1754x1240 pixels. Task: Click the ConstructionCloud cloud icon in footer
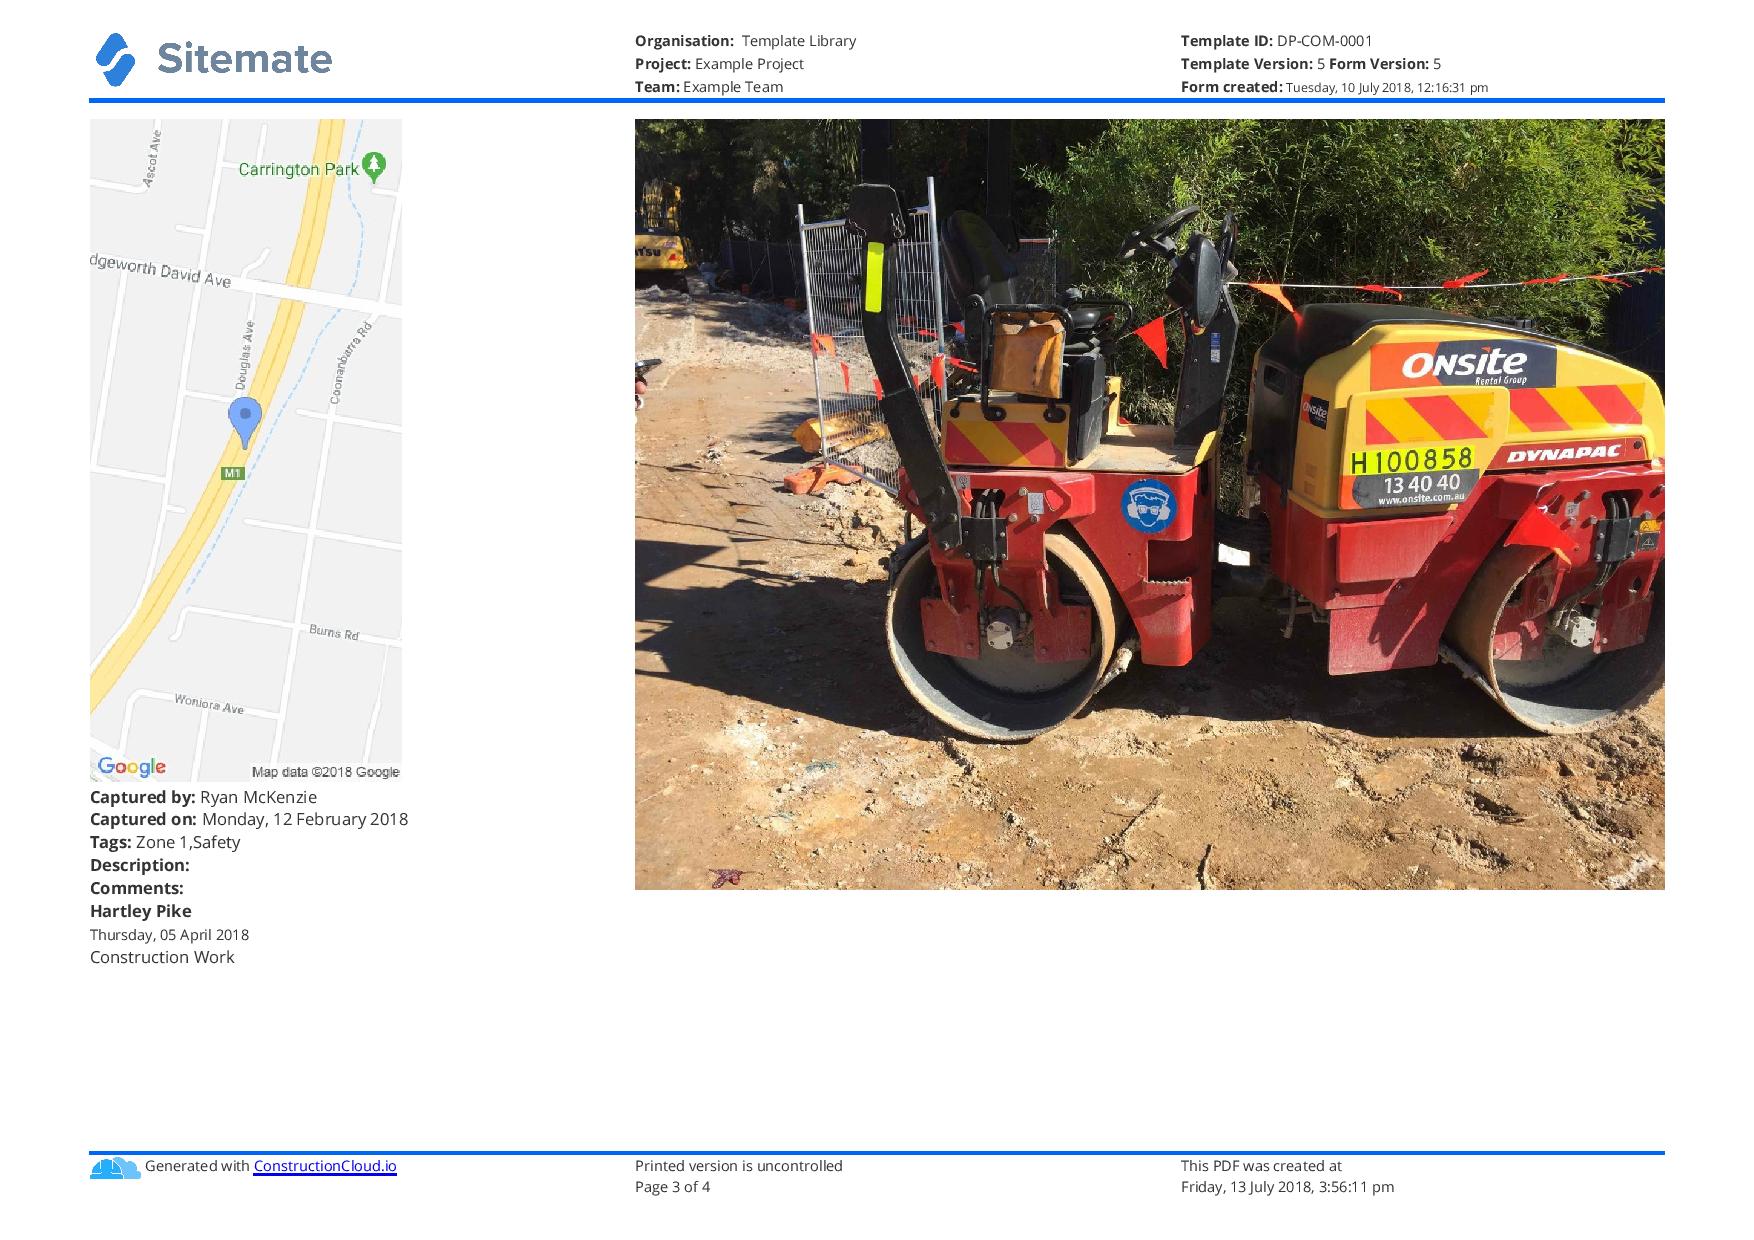point(115,1167)
